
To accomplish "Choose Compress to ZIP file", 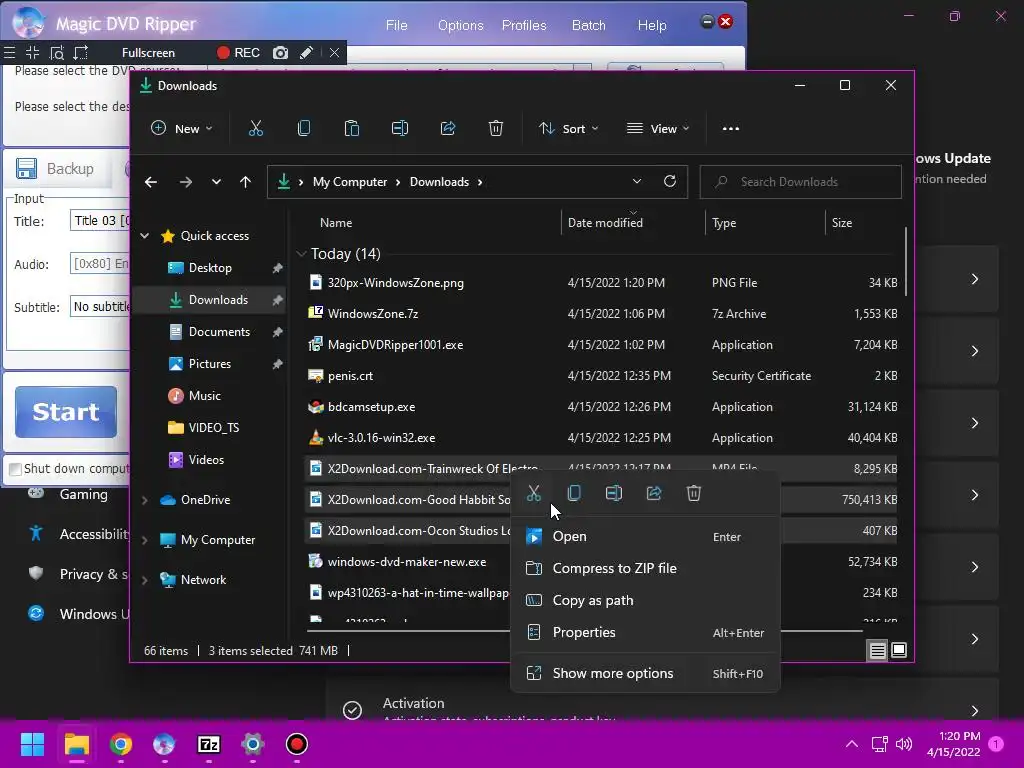I will (x=645, y=568).
